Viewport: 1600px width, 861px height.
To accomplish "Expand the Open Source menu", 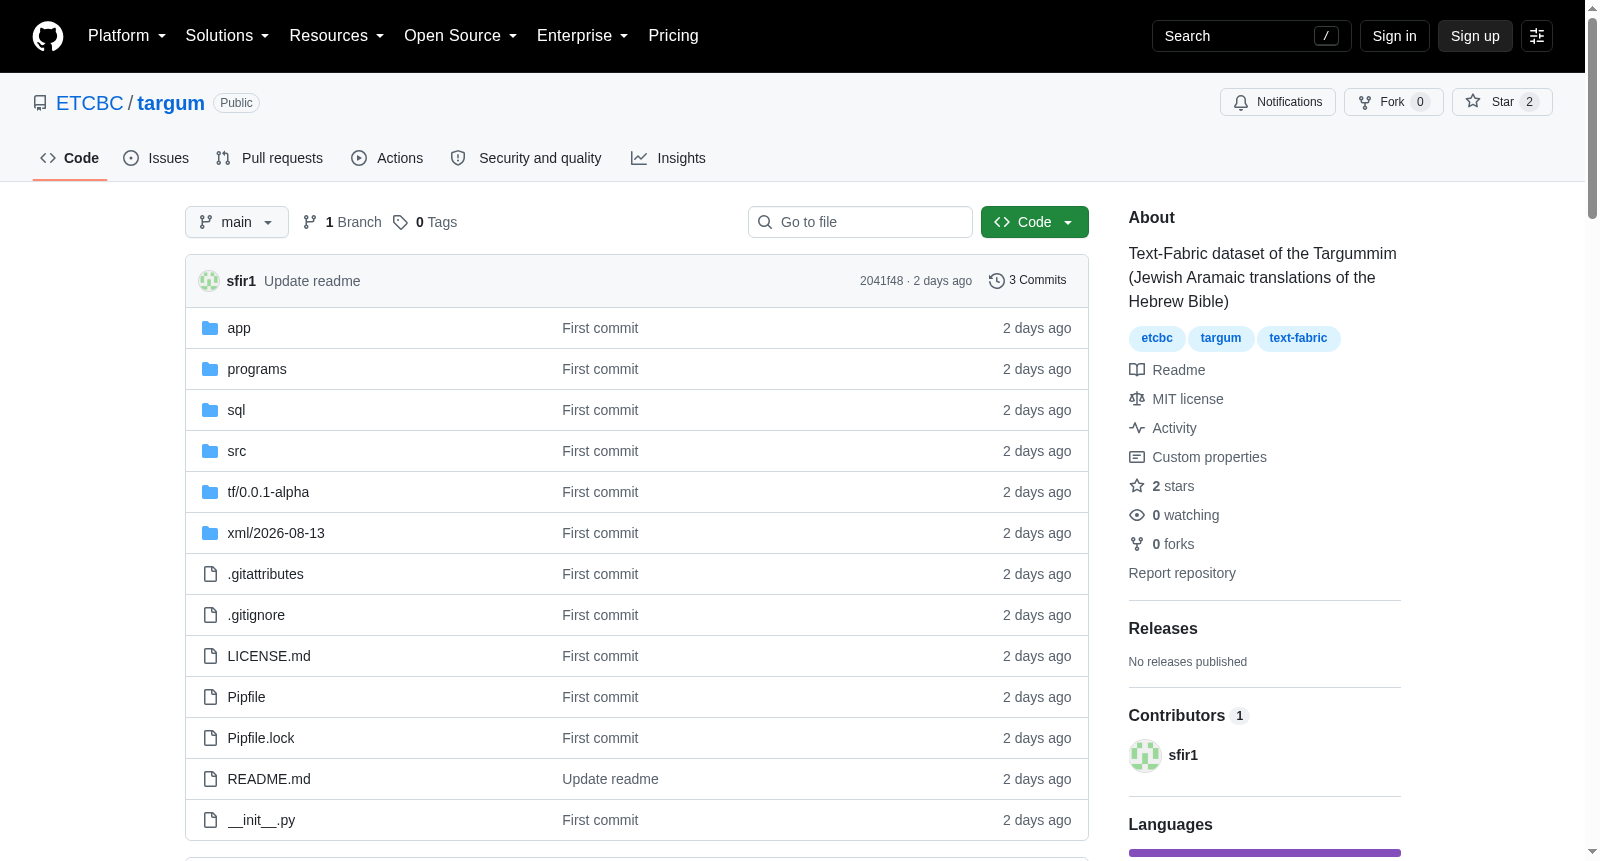I will click(x=461, y=36).
